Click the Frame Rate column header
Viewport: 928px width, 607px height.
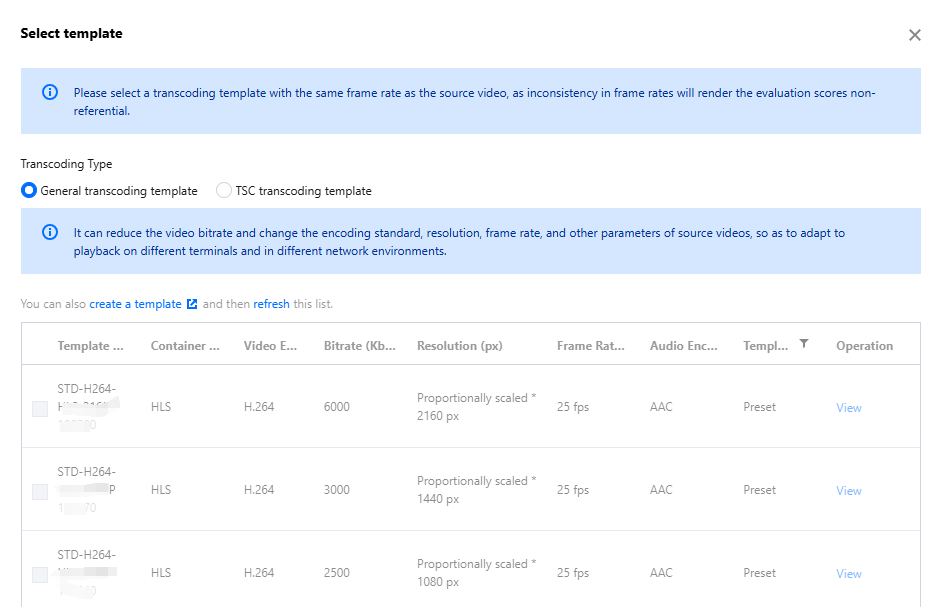click(590, 346)
